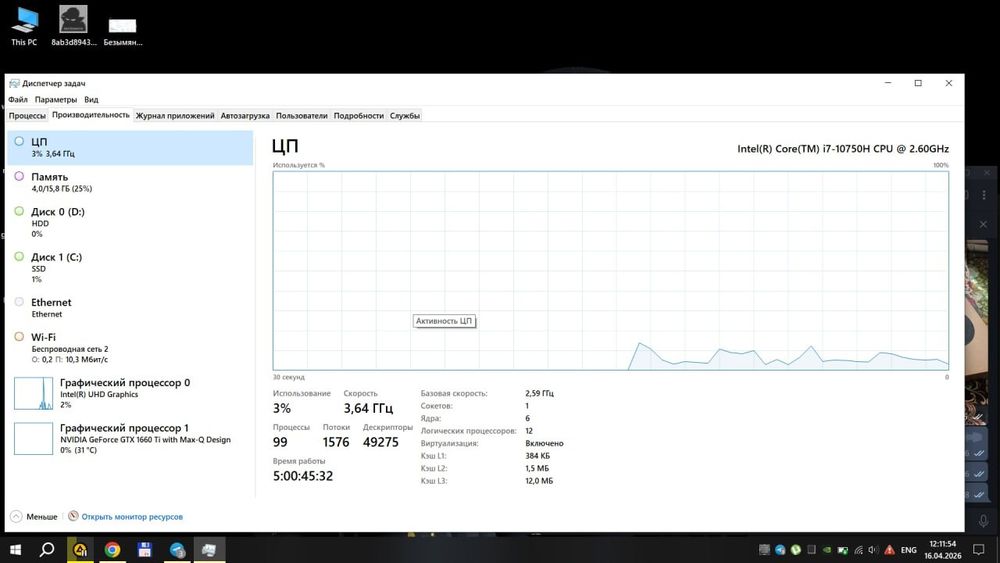Click the volume speaker tray icon
This screenshot has width=1000, height=563.
point(874,550)
